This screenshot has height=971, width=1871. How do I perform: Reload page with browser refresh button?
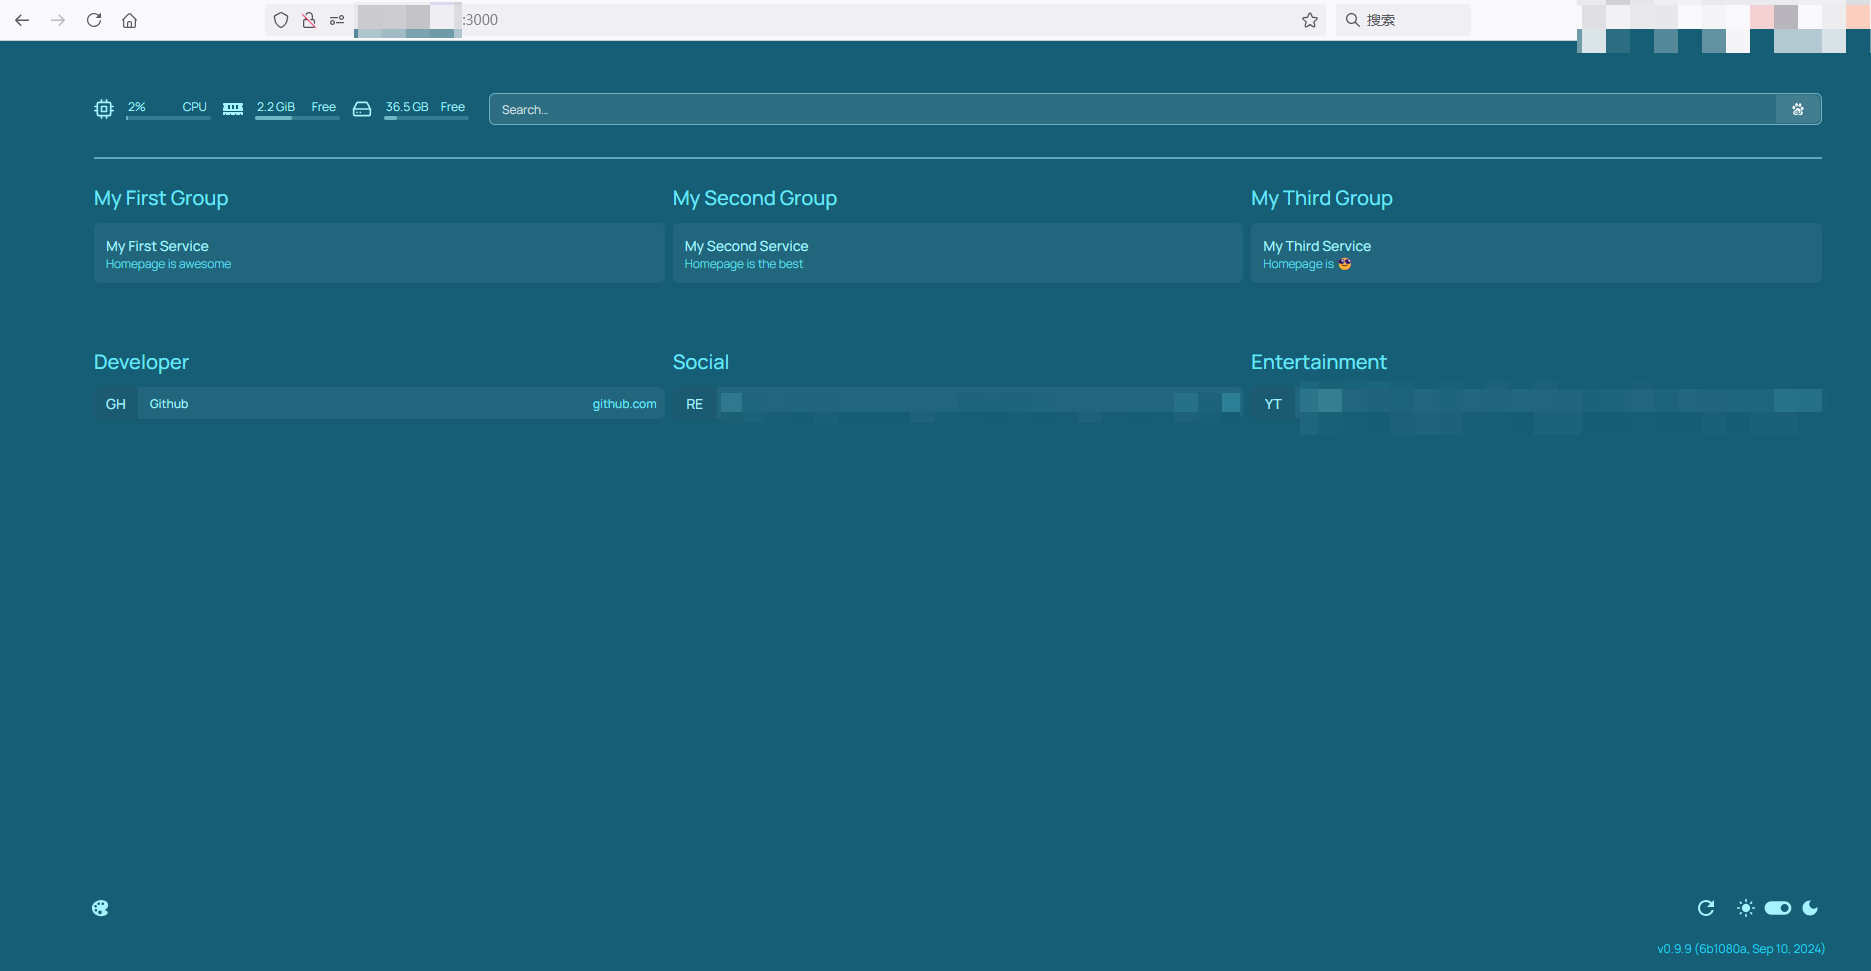pyautogui.click(x=94, y=20)
